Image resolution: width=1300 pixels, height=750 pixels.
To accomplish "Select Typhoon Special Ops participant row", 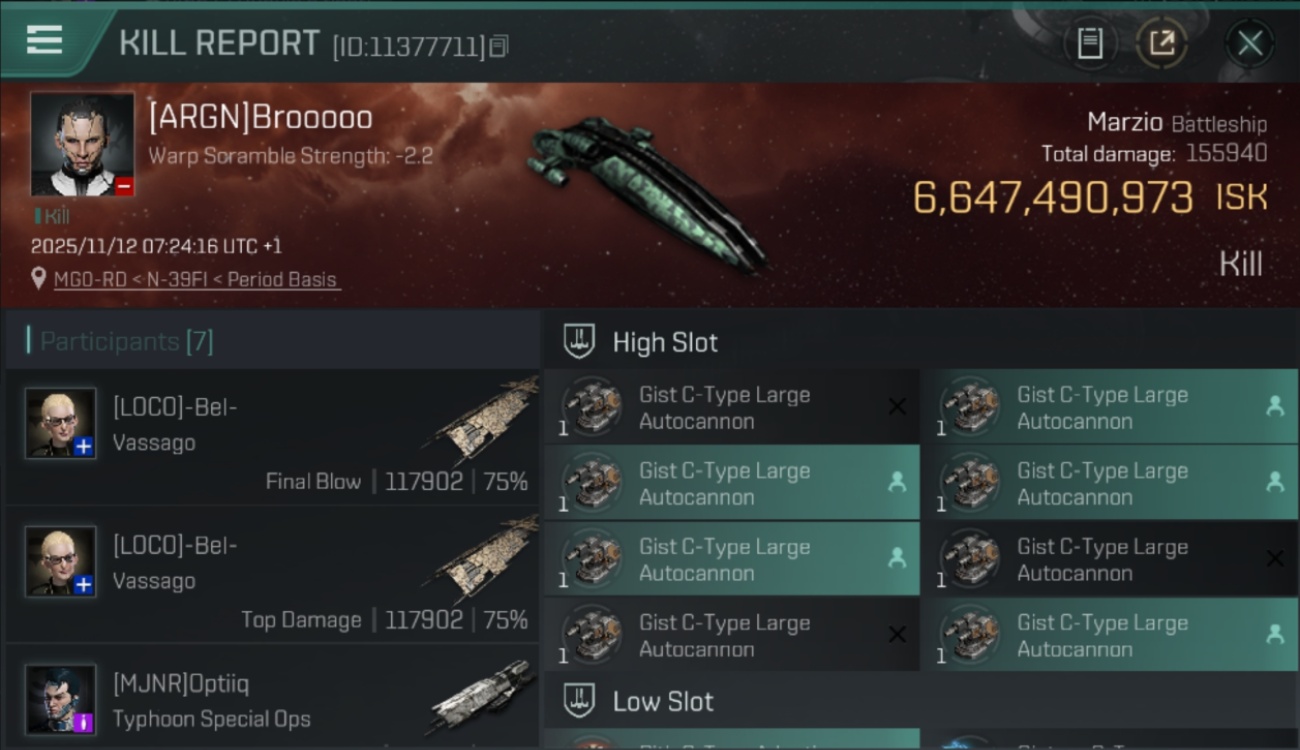I will (x=272, y=700).
